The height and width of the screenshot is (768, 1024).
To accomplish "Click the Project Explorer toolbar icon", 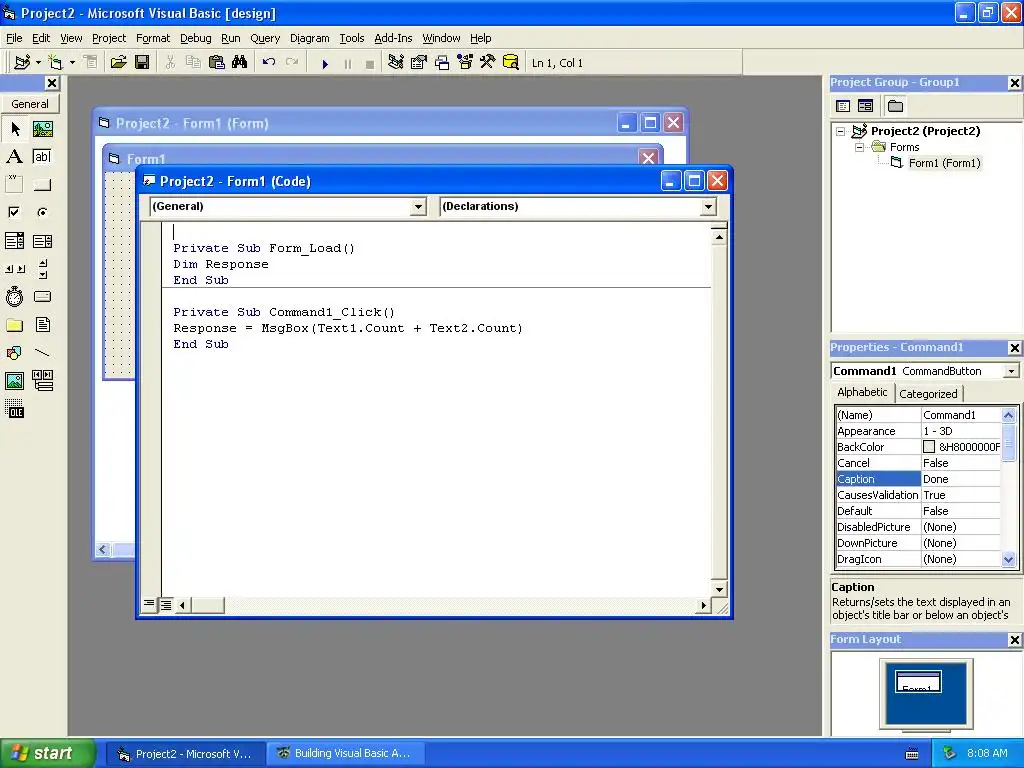I will point(396,63).
